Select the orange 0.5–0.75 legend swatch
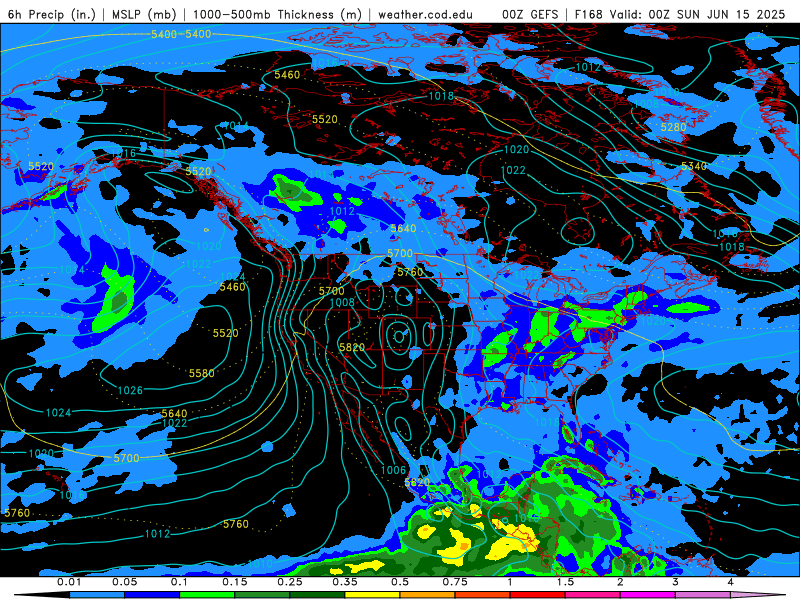Image resolution: width=800 pixels, height=600 pixels. pos(428,595)
